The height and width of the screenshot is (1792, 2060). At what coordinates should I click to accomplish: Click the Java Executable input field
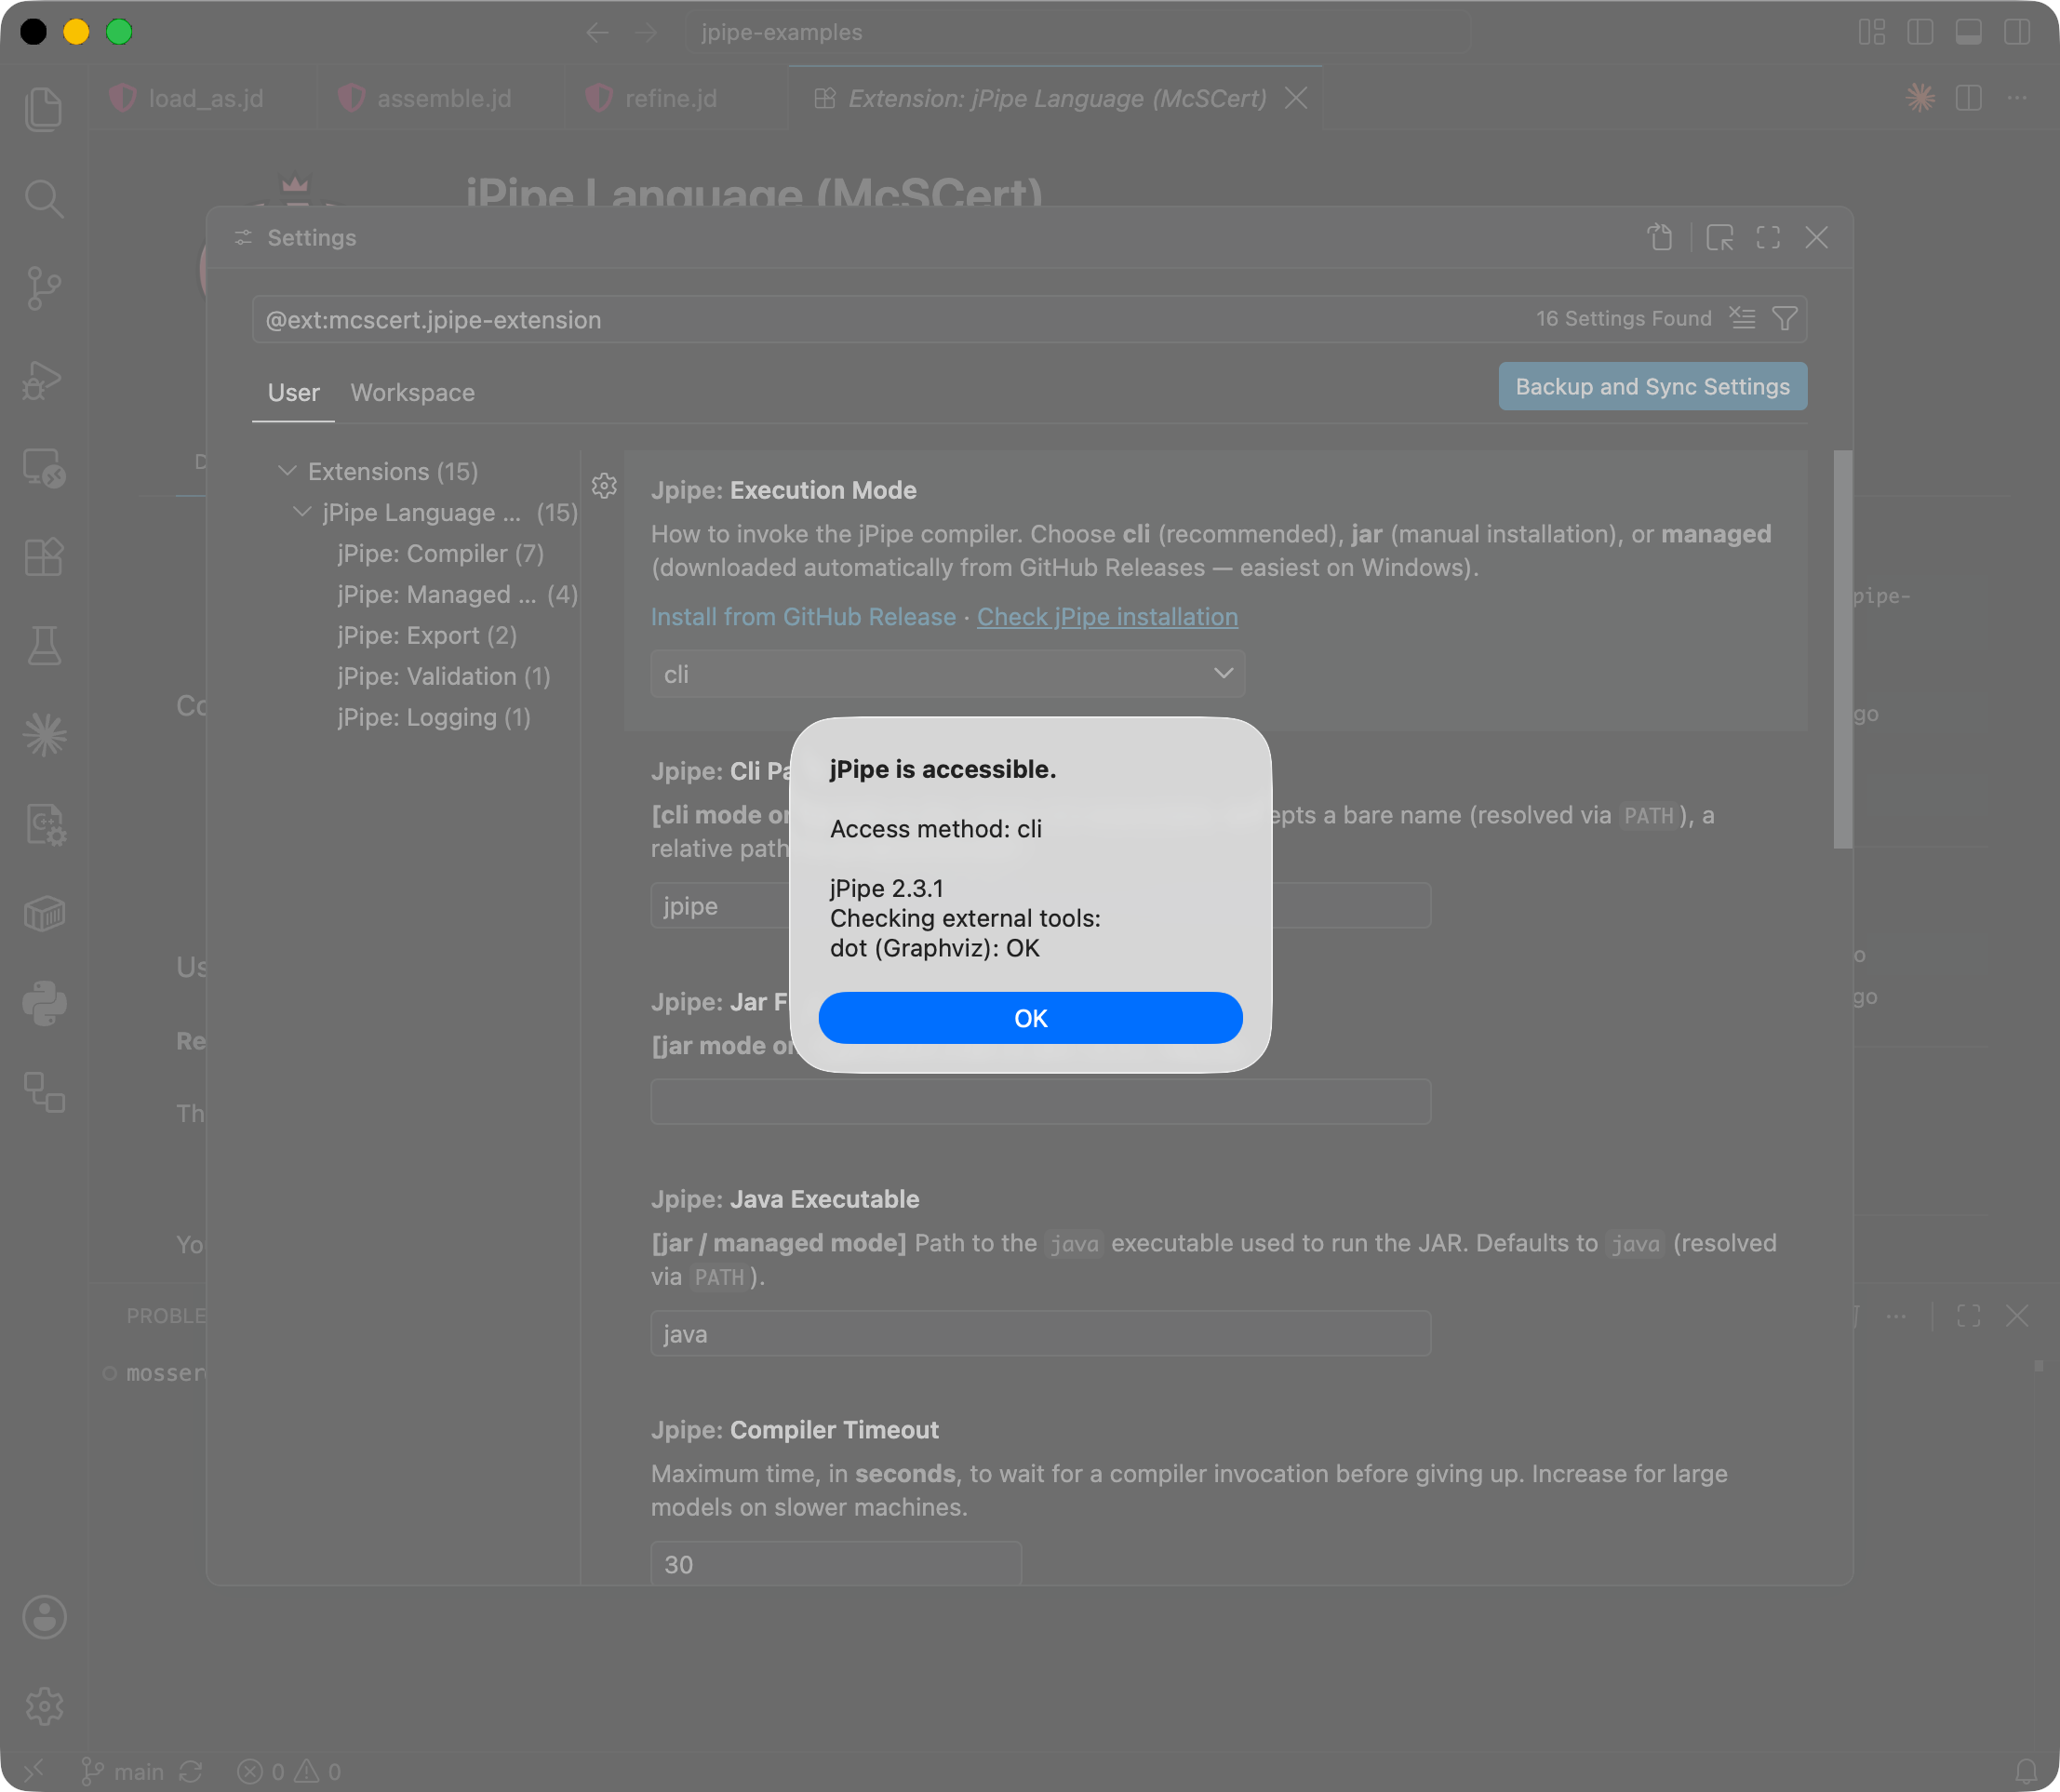tap(1040, 1334)
